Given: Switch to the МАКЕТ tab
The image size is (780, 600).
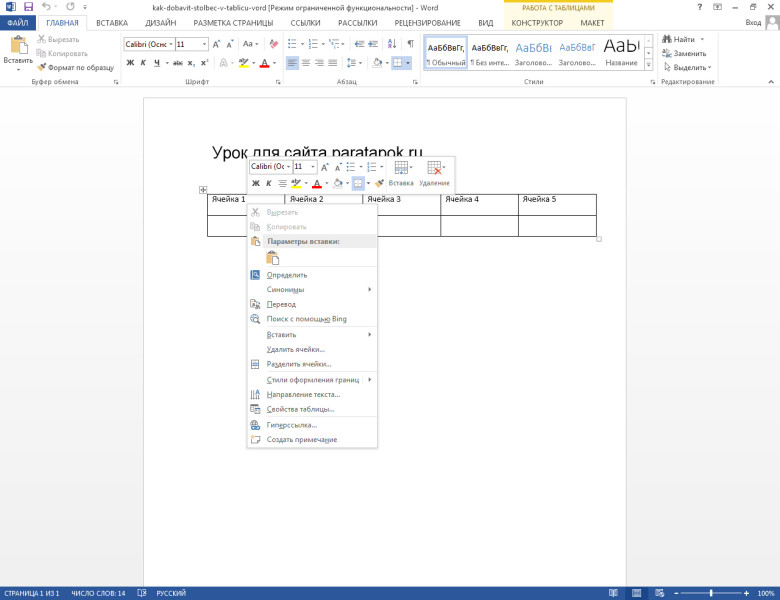Looking at the screenshot, I should point(592,22).
